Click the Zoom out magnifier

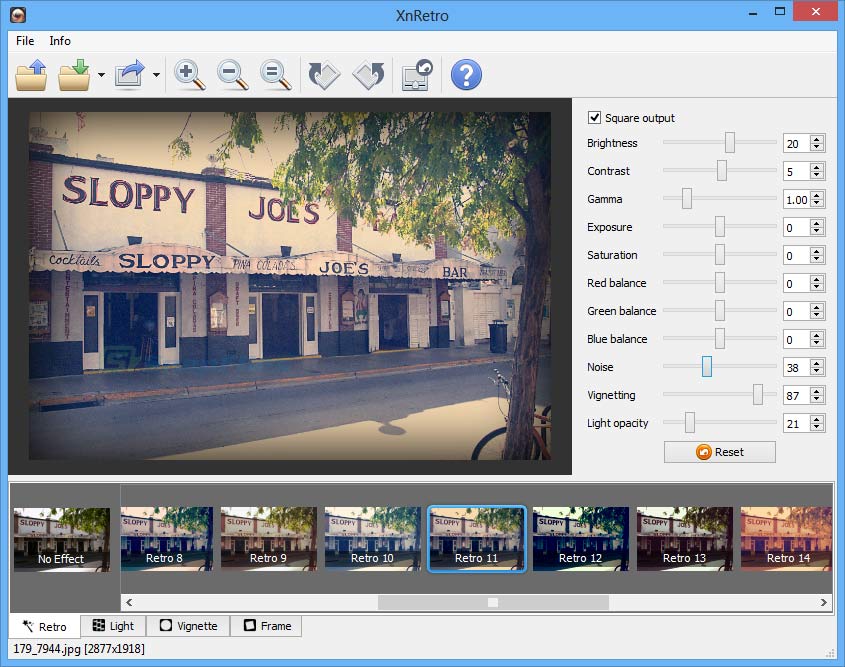pos(232,75)
